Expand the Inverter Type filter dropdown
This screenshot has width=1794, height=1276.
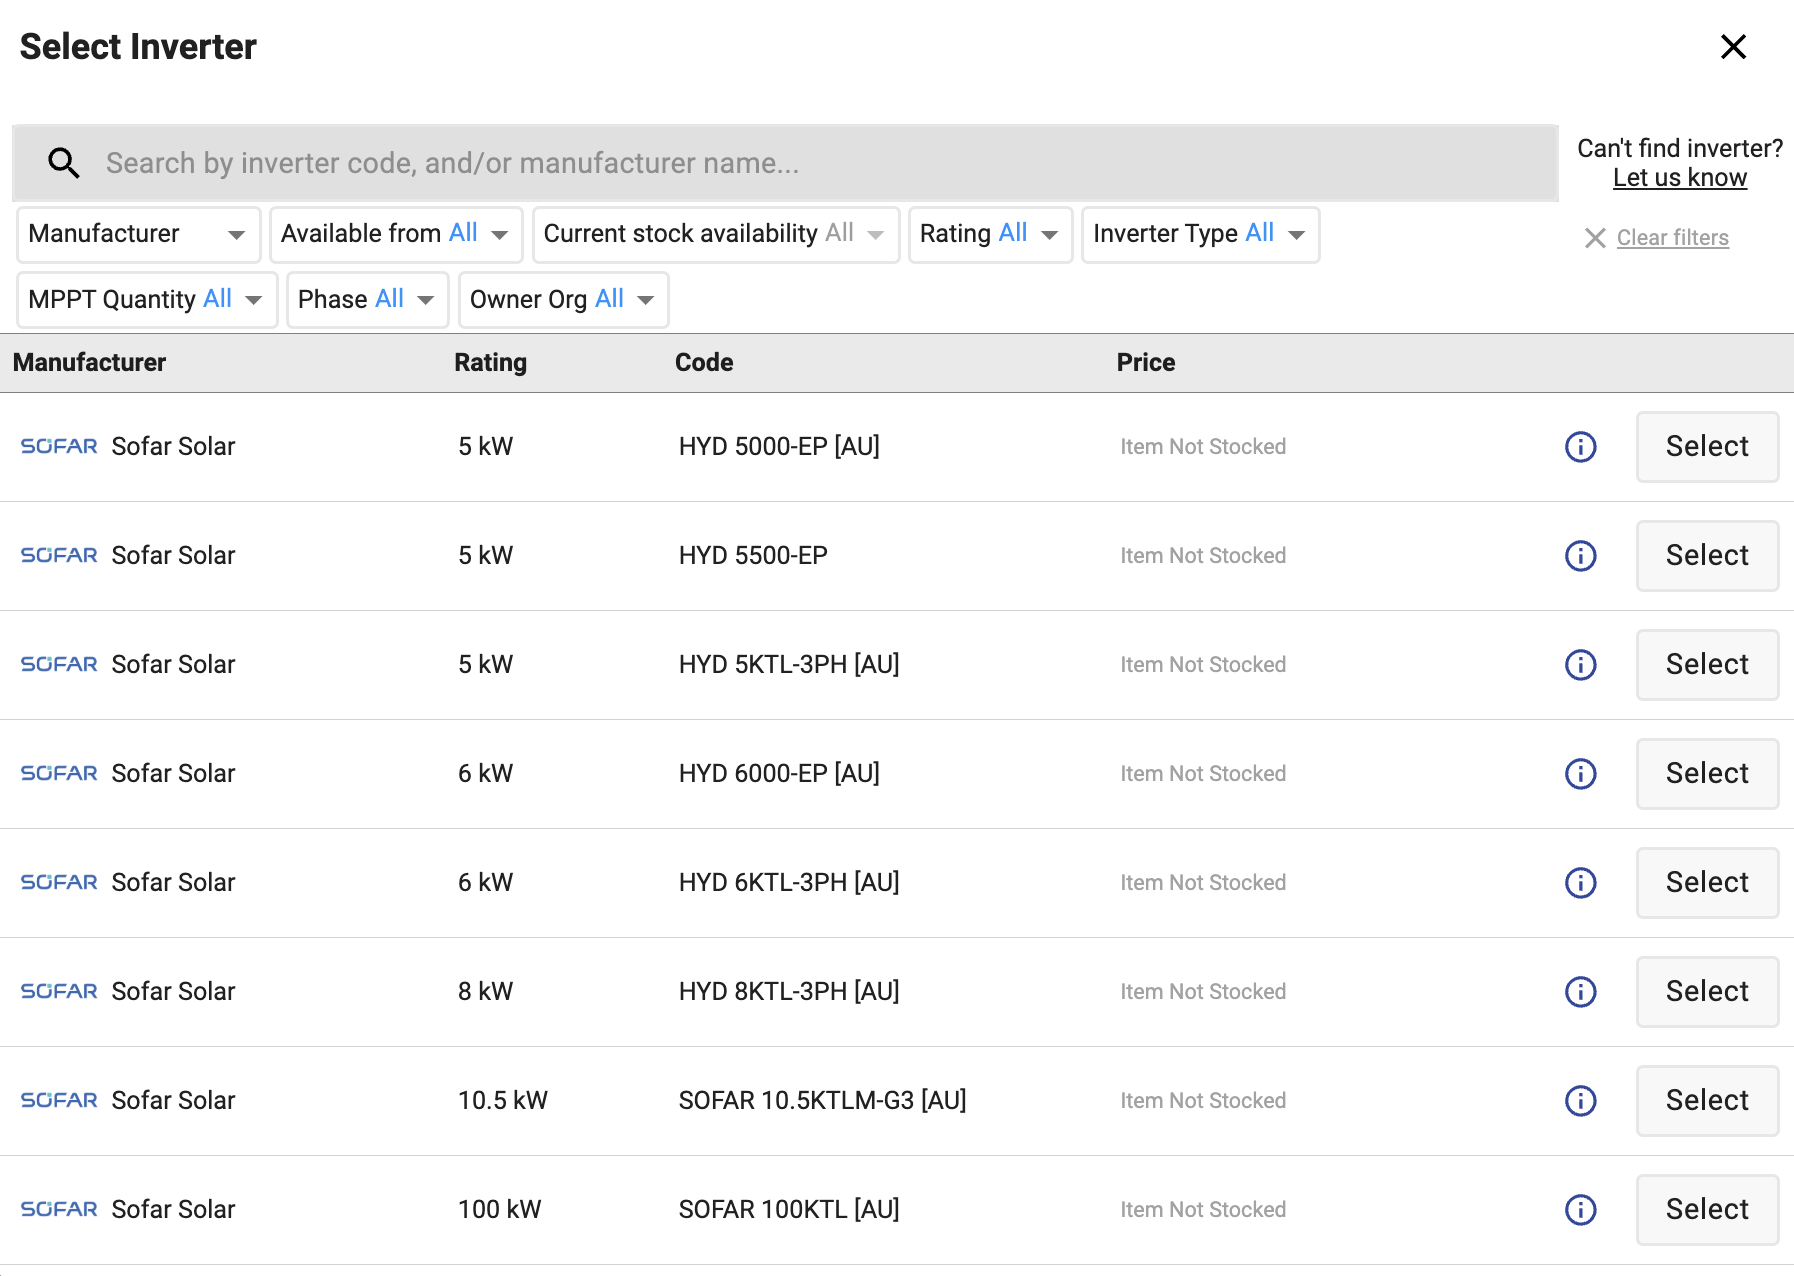tap(1200, 235)
